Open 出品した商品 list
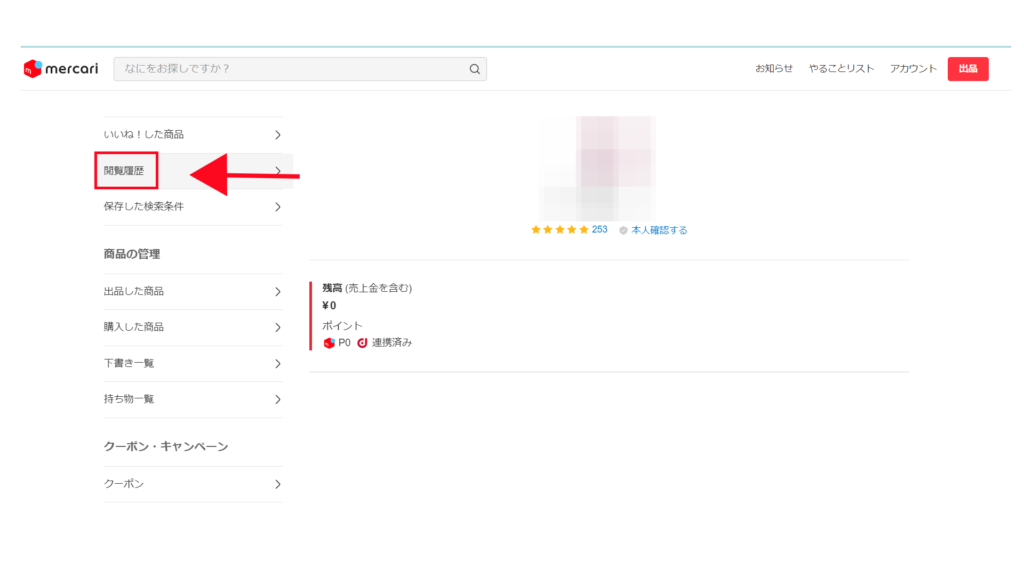This screenshot has height=576, width=1024. coord(193,291)
